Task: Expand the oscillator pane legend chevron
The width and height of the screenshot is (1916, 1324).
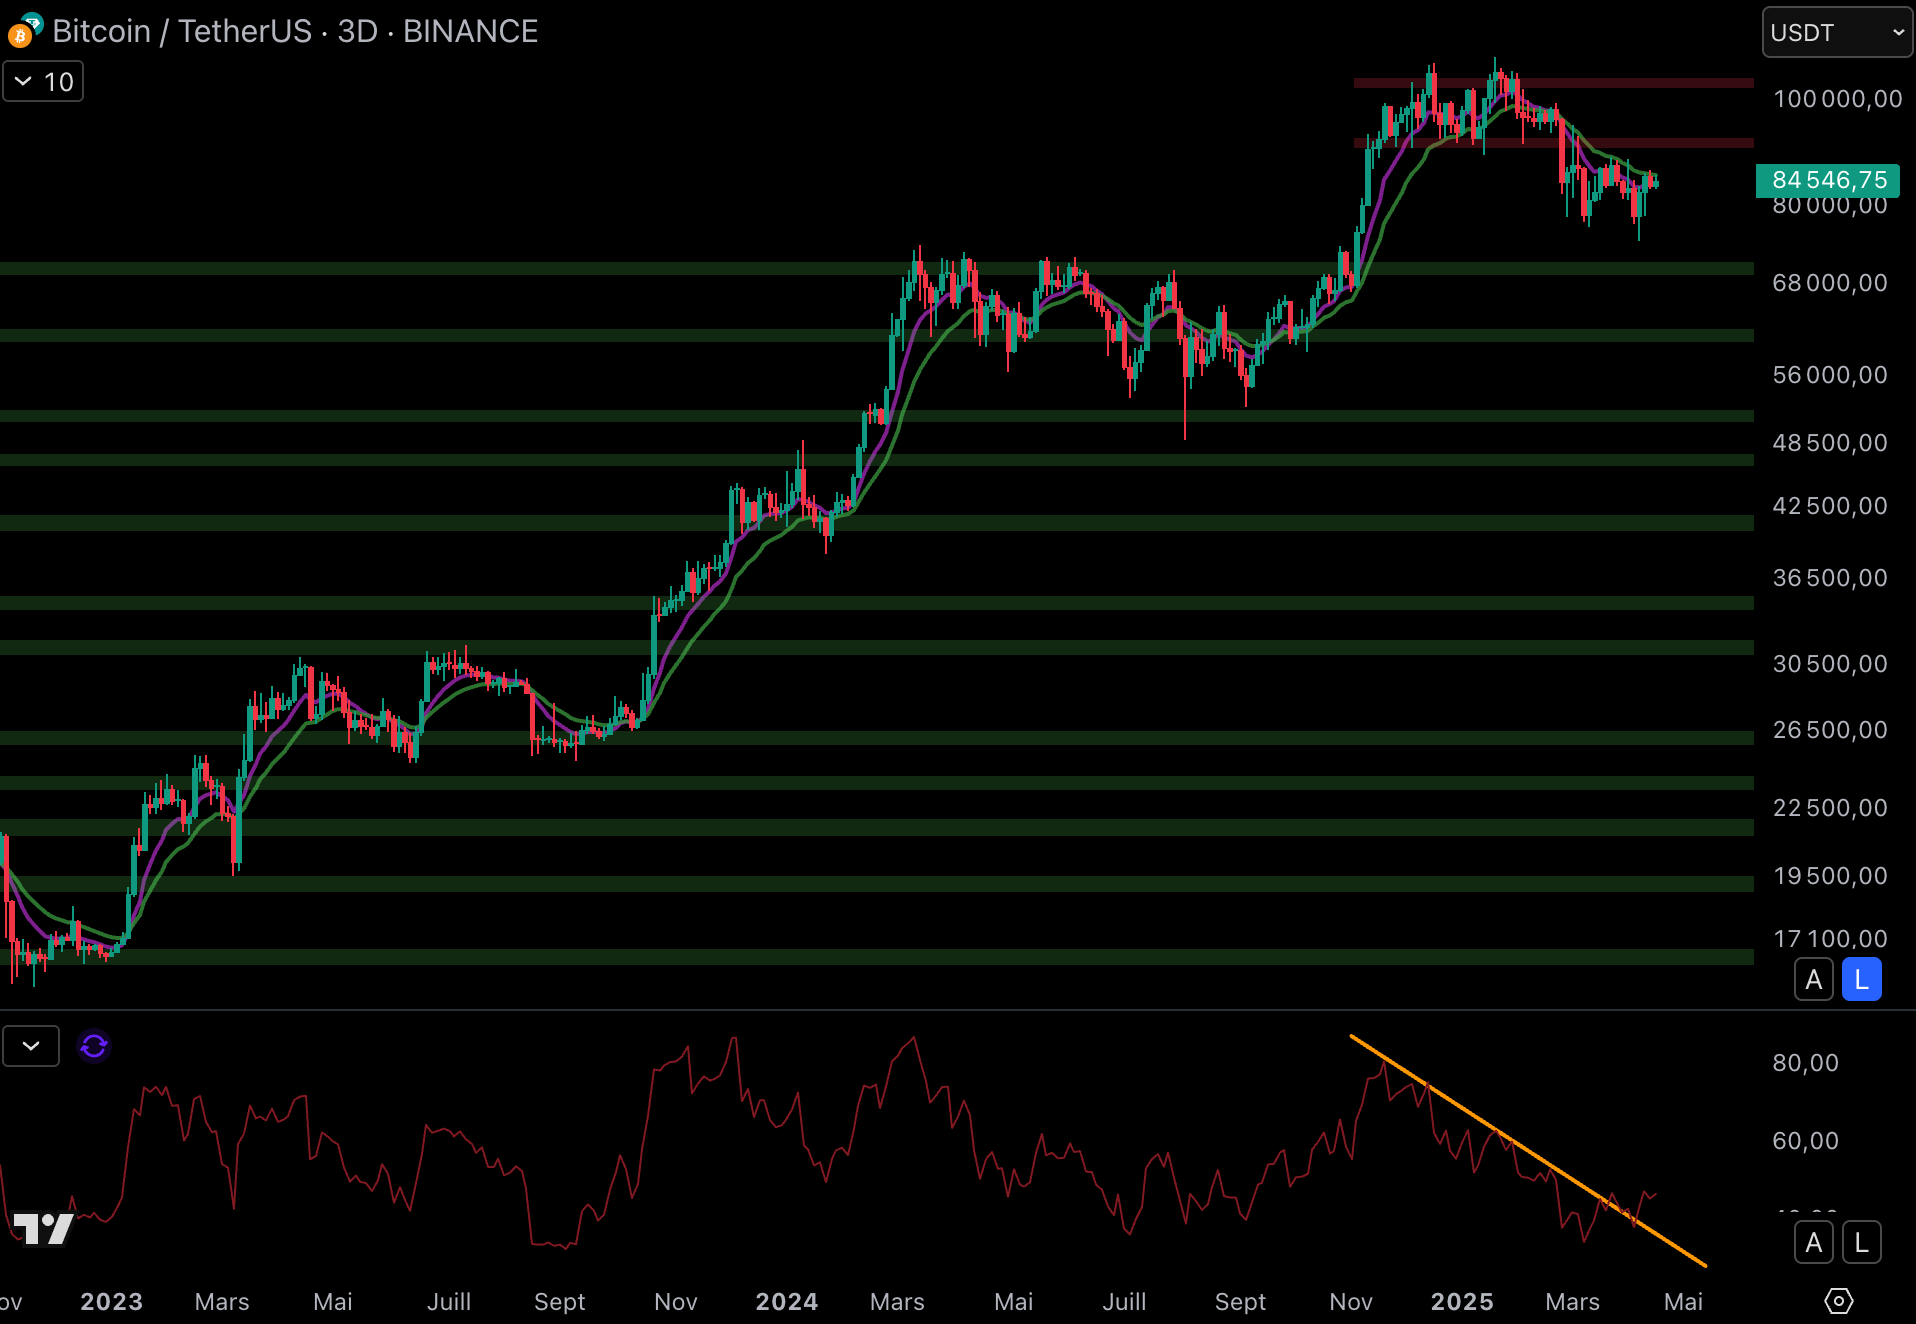Action: point(31,1046)
